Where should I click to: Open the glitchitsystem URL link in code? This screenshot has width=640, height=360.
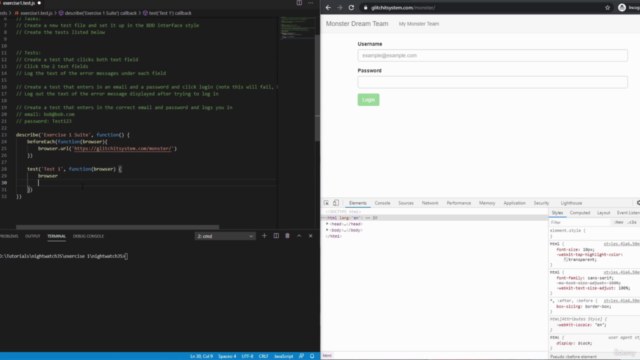coord(122,149)
